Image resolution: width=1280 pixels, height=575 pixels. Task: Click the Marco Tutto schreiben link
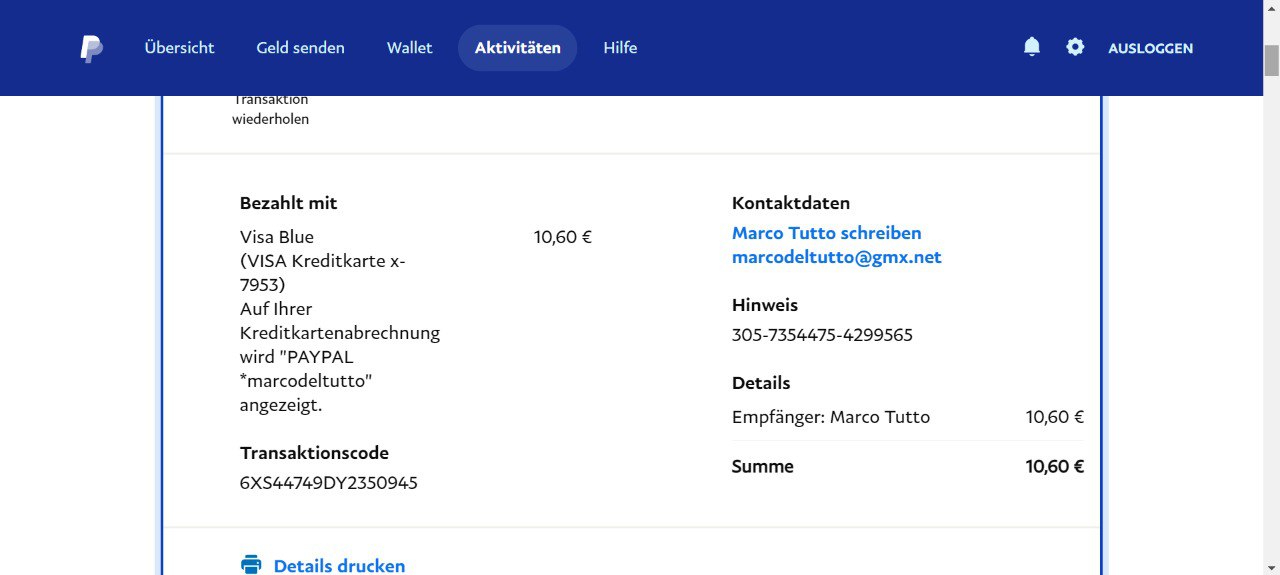(x=826, y=233)
